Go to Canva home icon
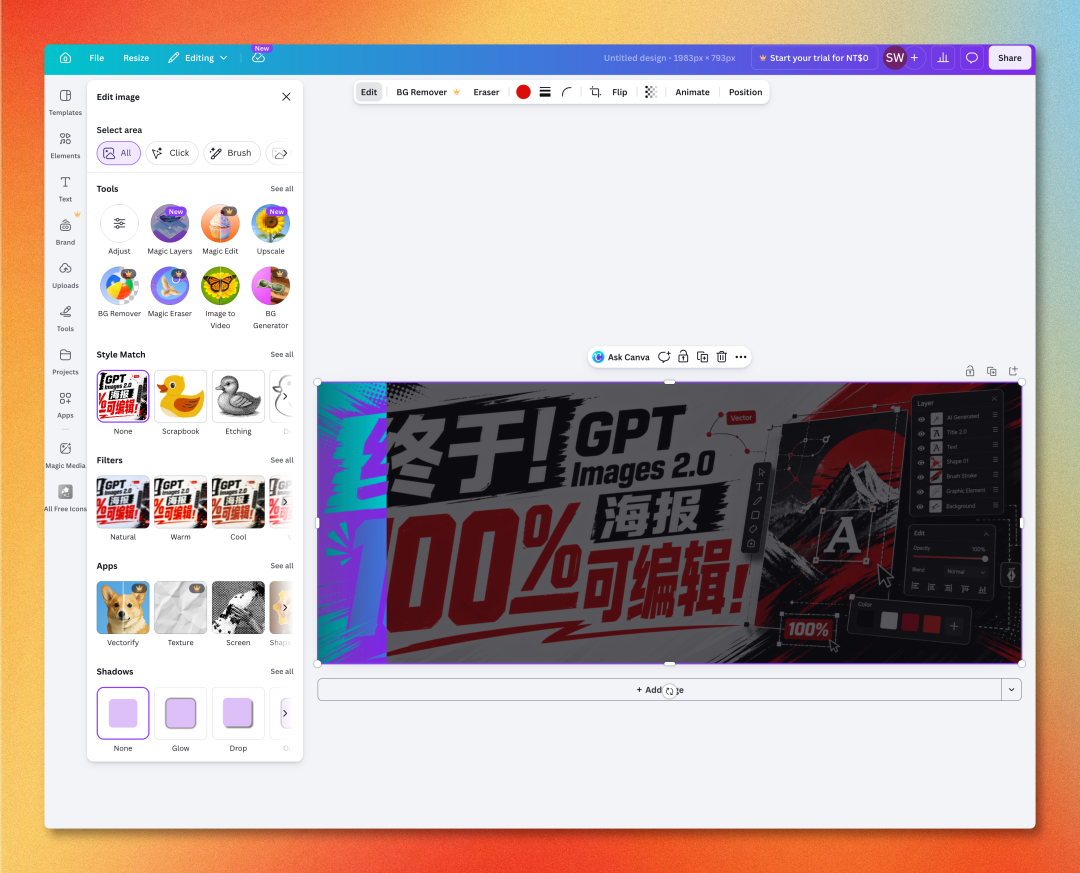 pyautogui.click(x=65, y=58)
